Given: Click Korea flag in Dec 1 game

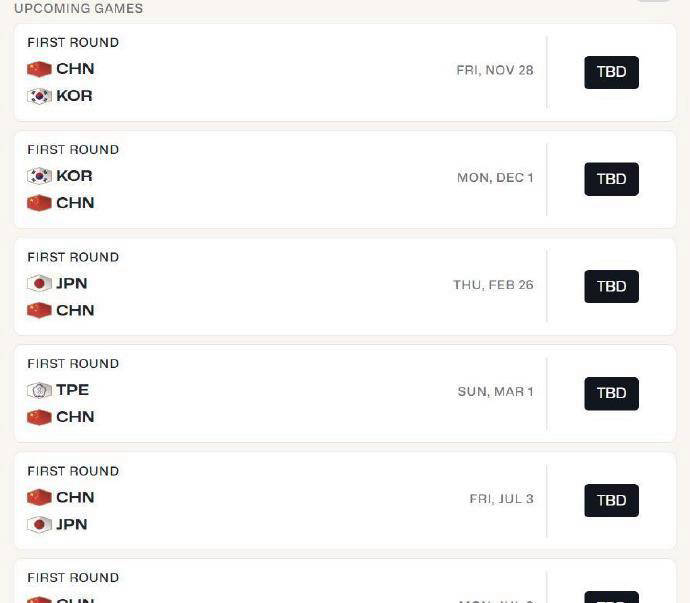Looking at the screenshot, I should click(x=39, y=176).
